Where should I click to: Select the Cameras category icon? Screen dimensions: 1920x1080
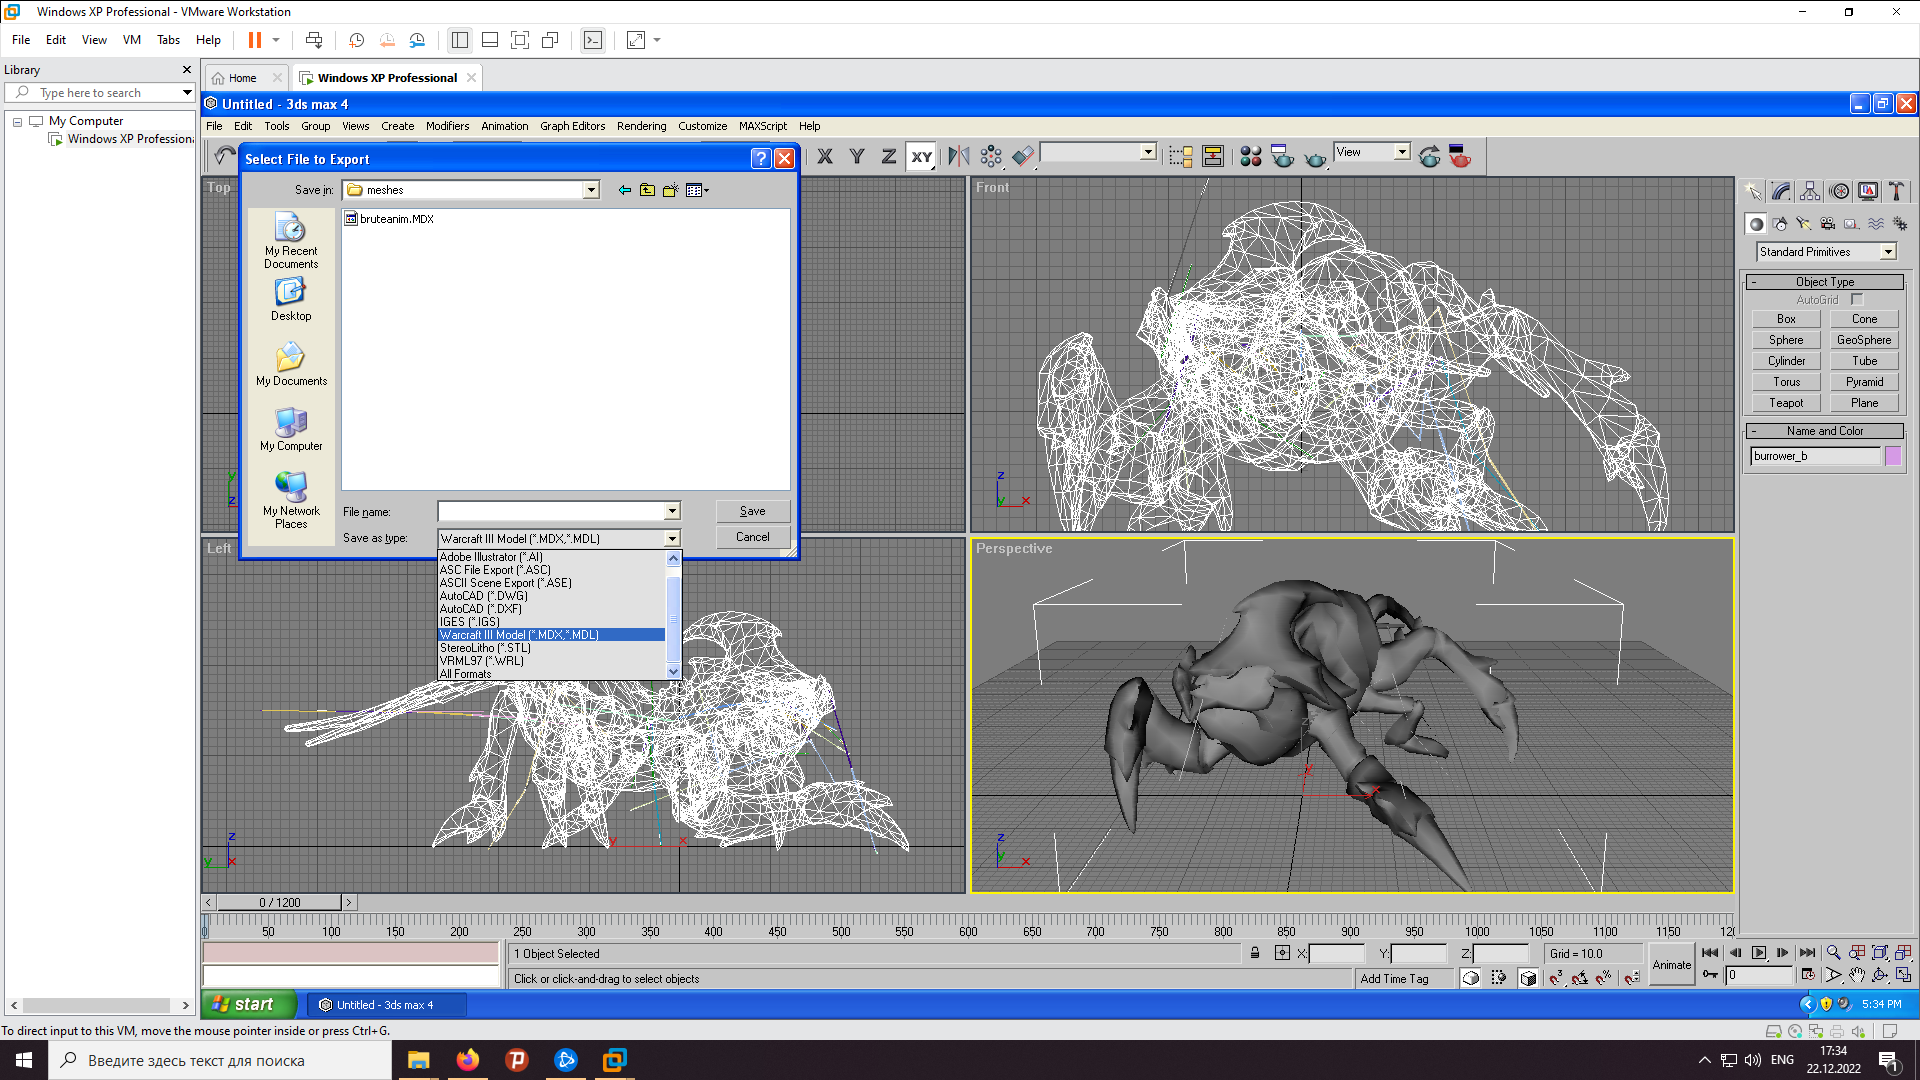1828,224
